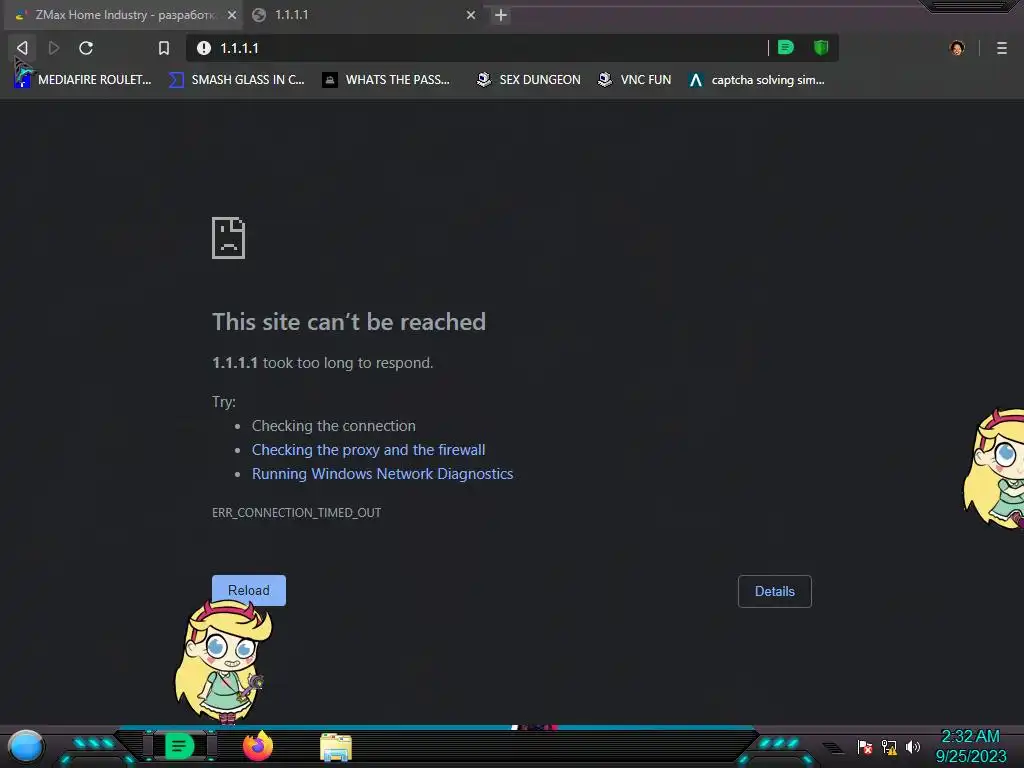Close the 1.1.1.1 tab

(471, 14)
